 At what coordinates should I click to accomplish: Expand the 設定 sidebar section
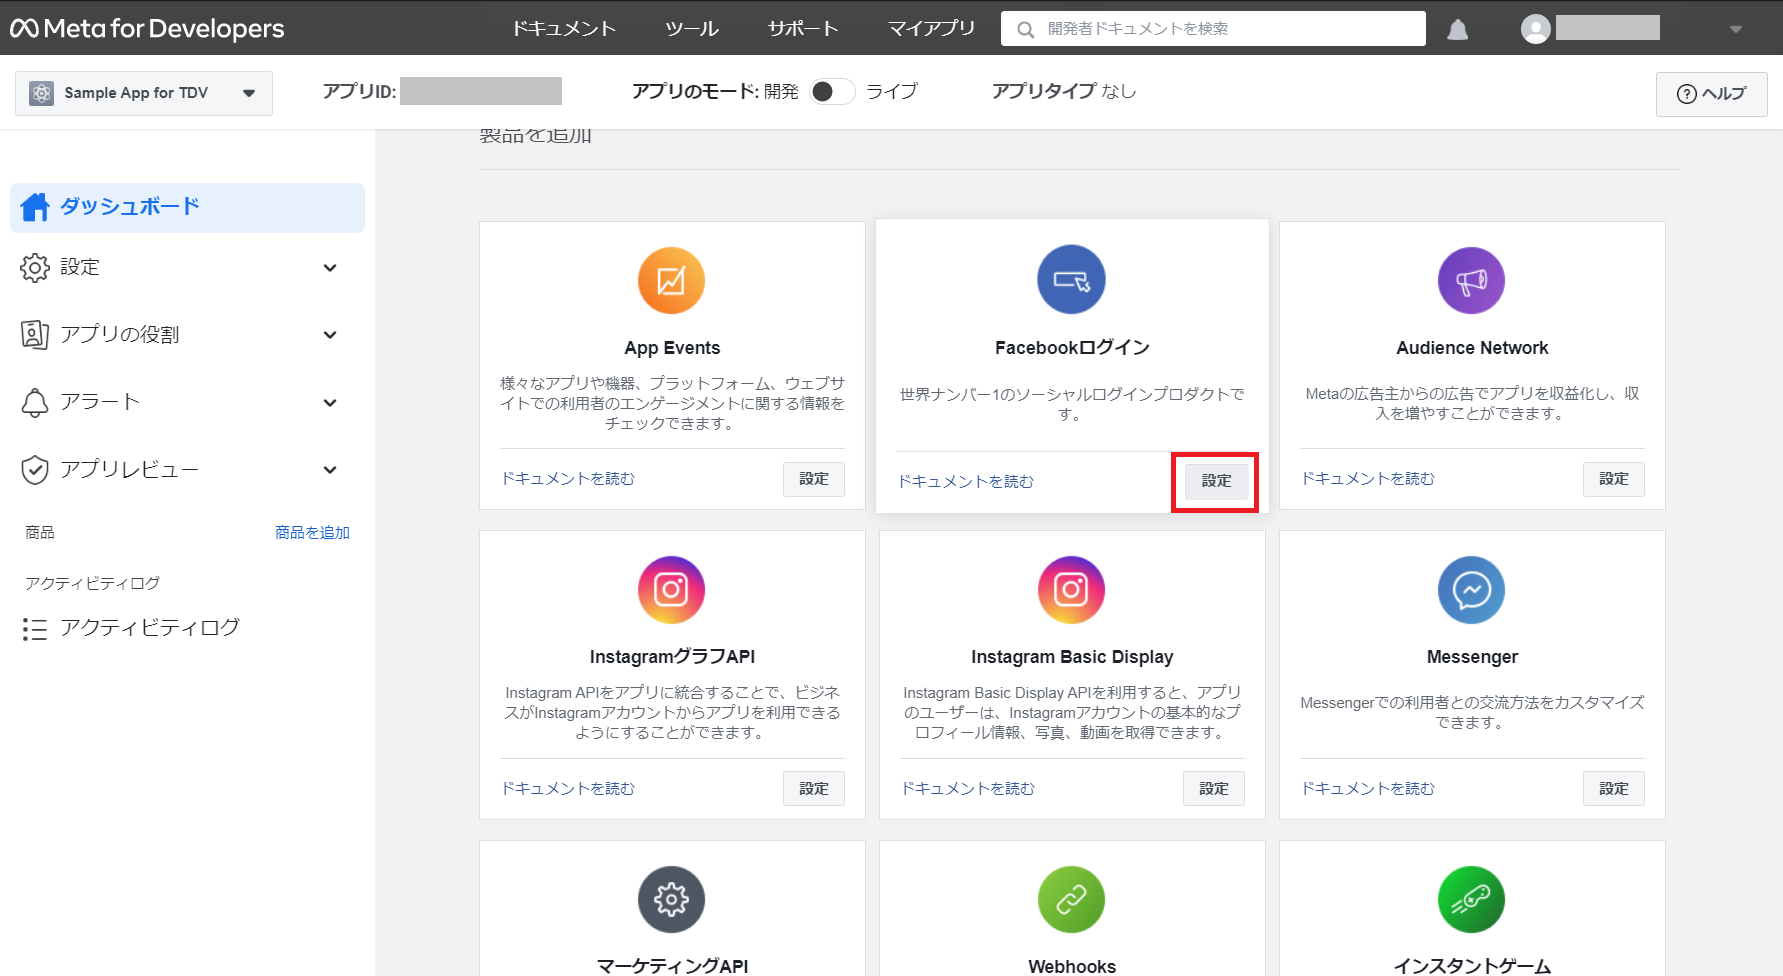pyautogui.click(x=330, y=267)
